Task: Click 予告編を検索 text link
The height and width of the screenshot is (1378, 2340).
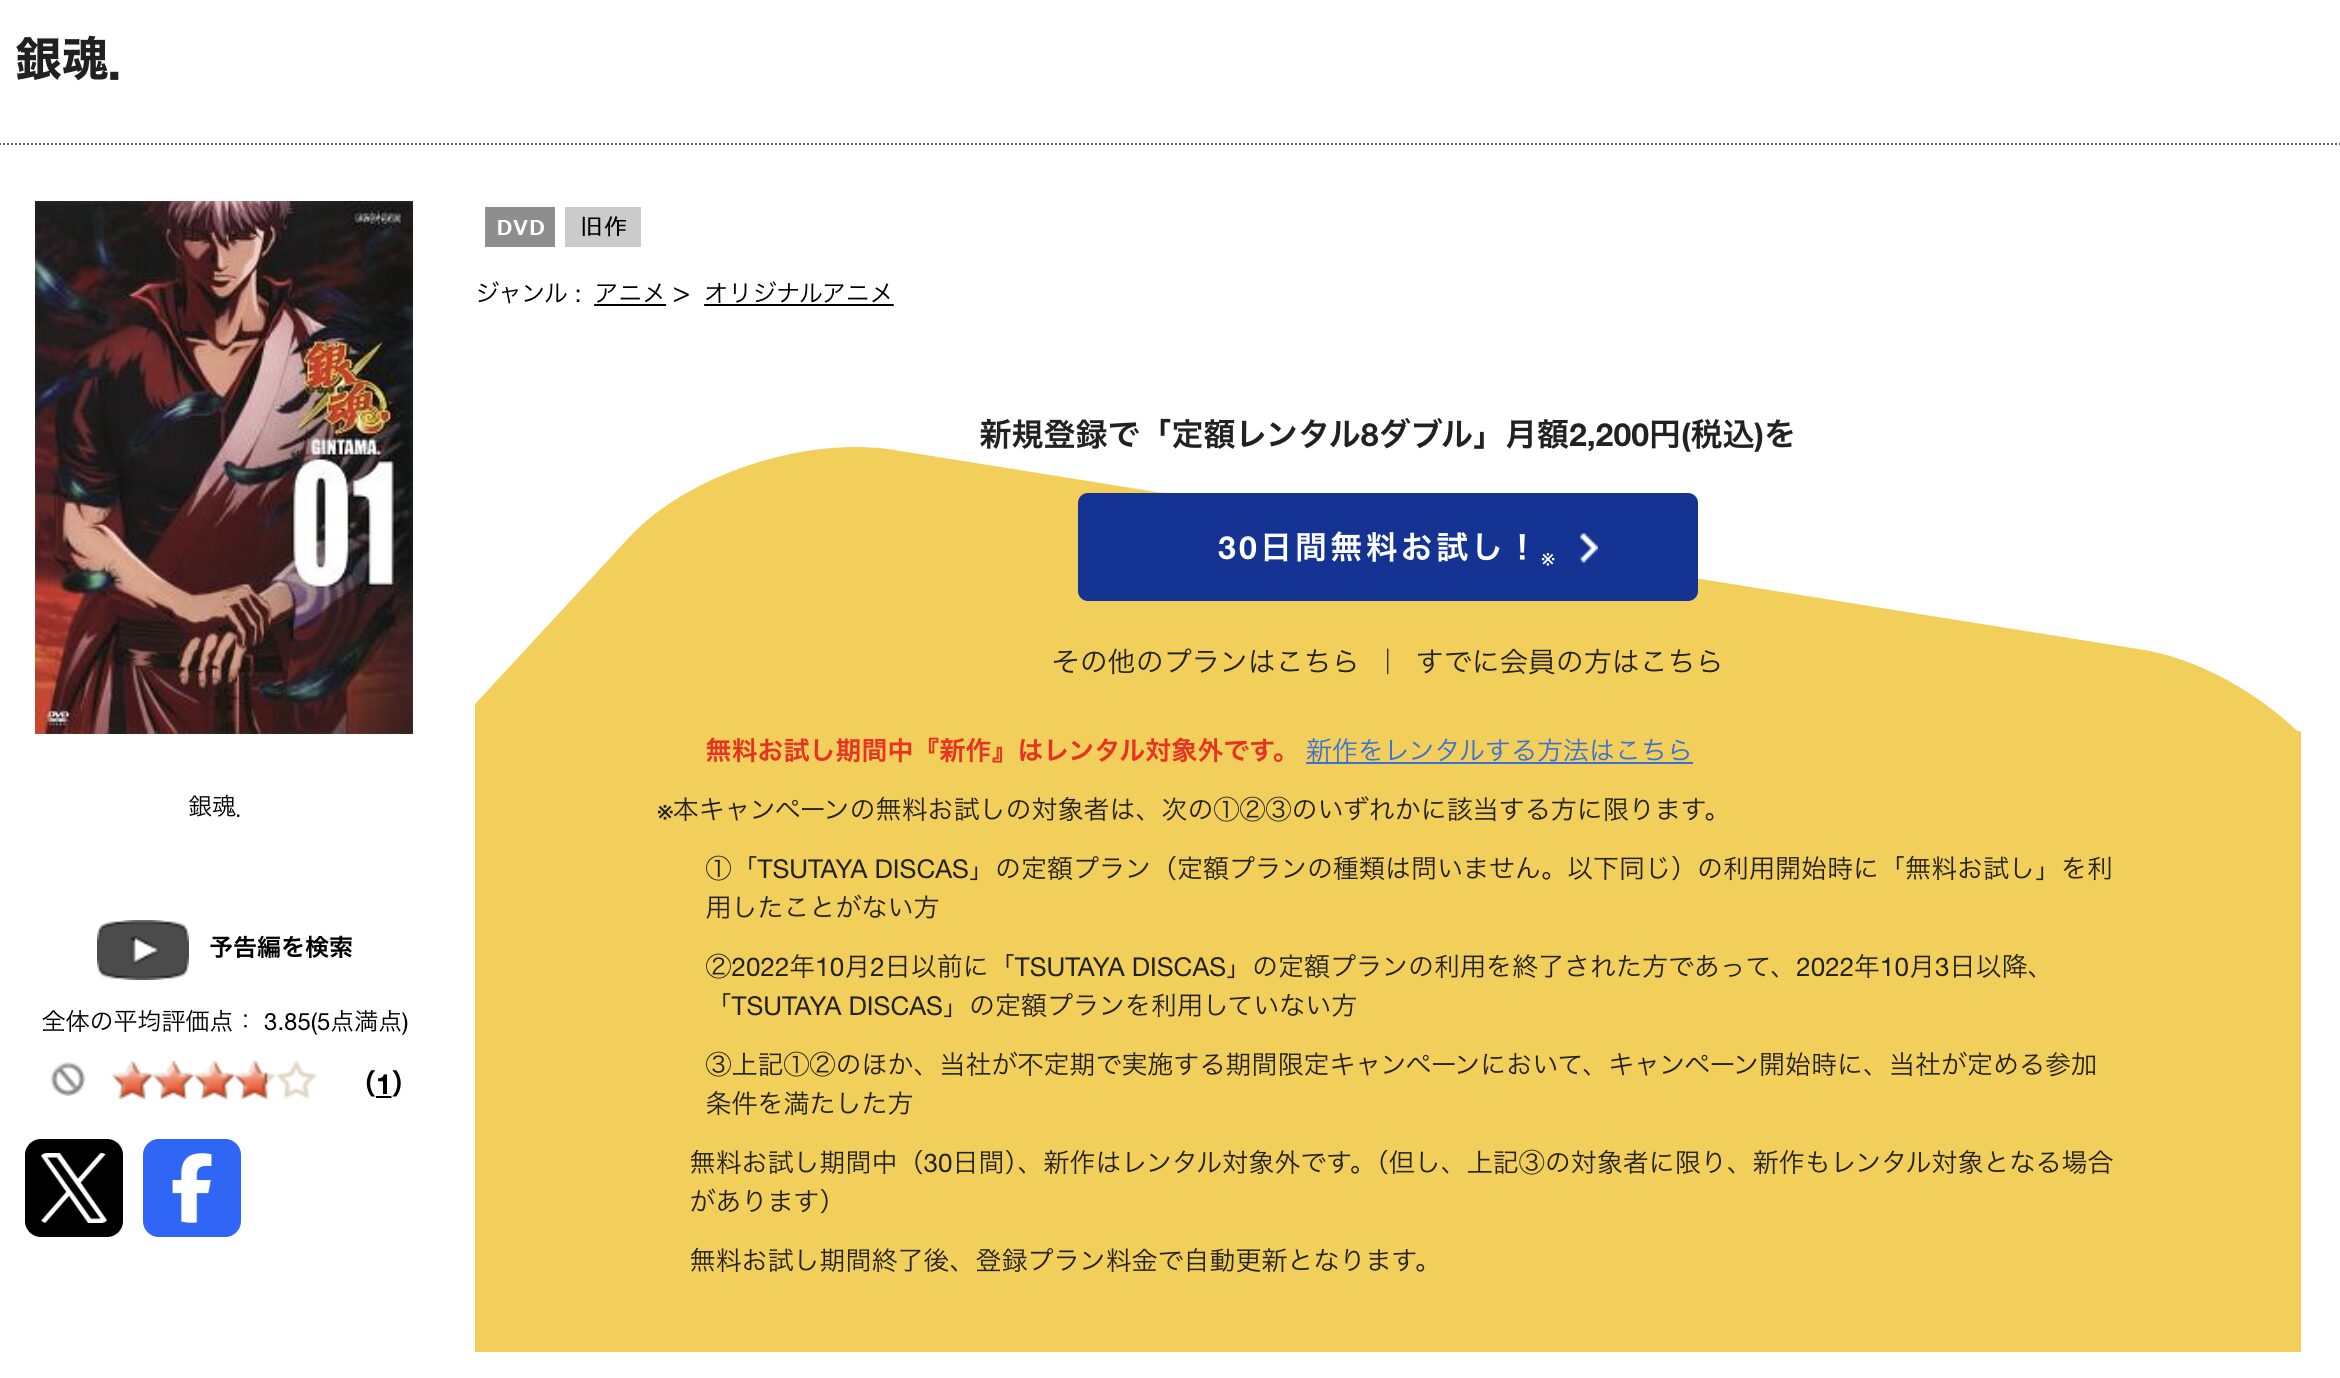Action: pos(281,948)
